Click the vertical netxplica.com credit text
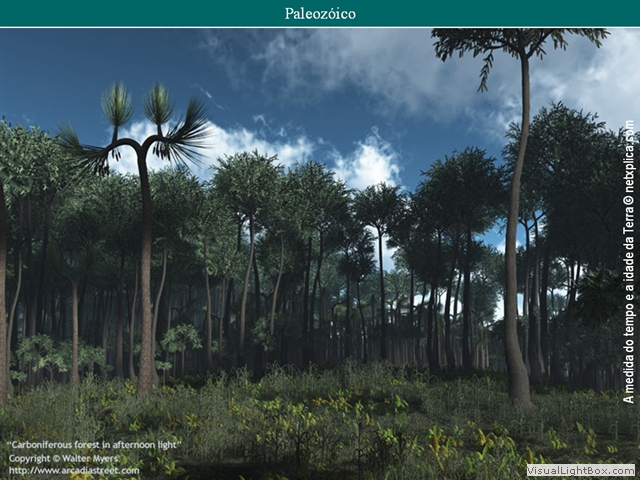The width and height of the screenshot is (640, 480). (629, 261)
